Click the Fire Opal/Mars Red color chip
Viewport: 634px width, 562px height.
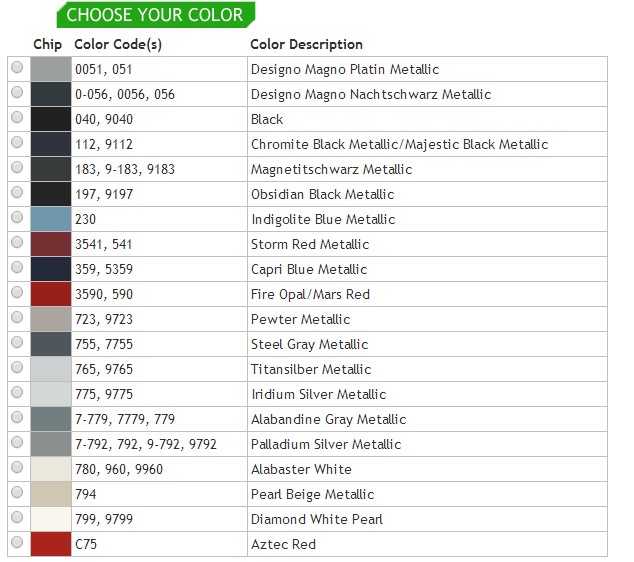coord(50,294)
